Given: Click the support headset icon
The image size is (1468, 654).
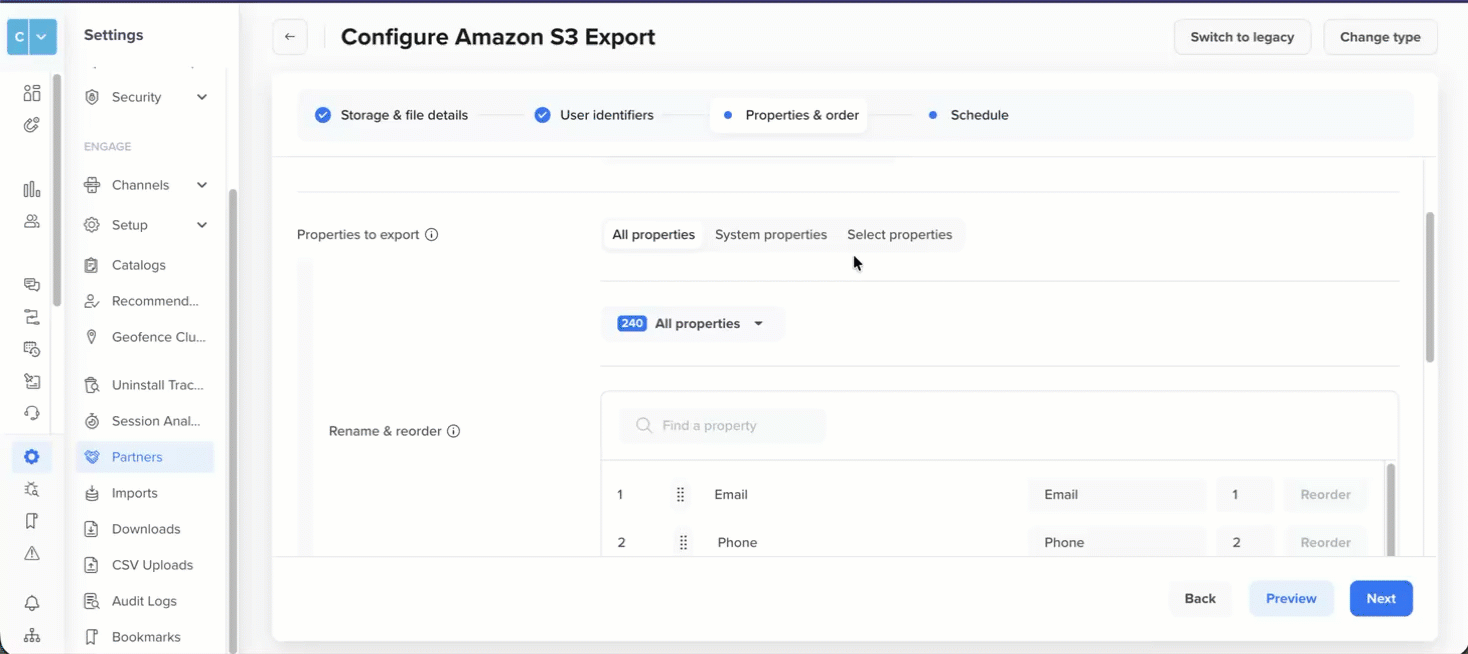Looking at the screenshot, I should tap(31, 412).
